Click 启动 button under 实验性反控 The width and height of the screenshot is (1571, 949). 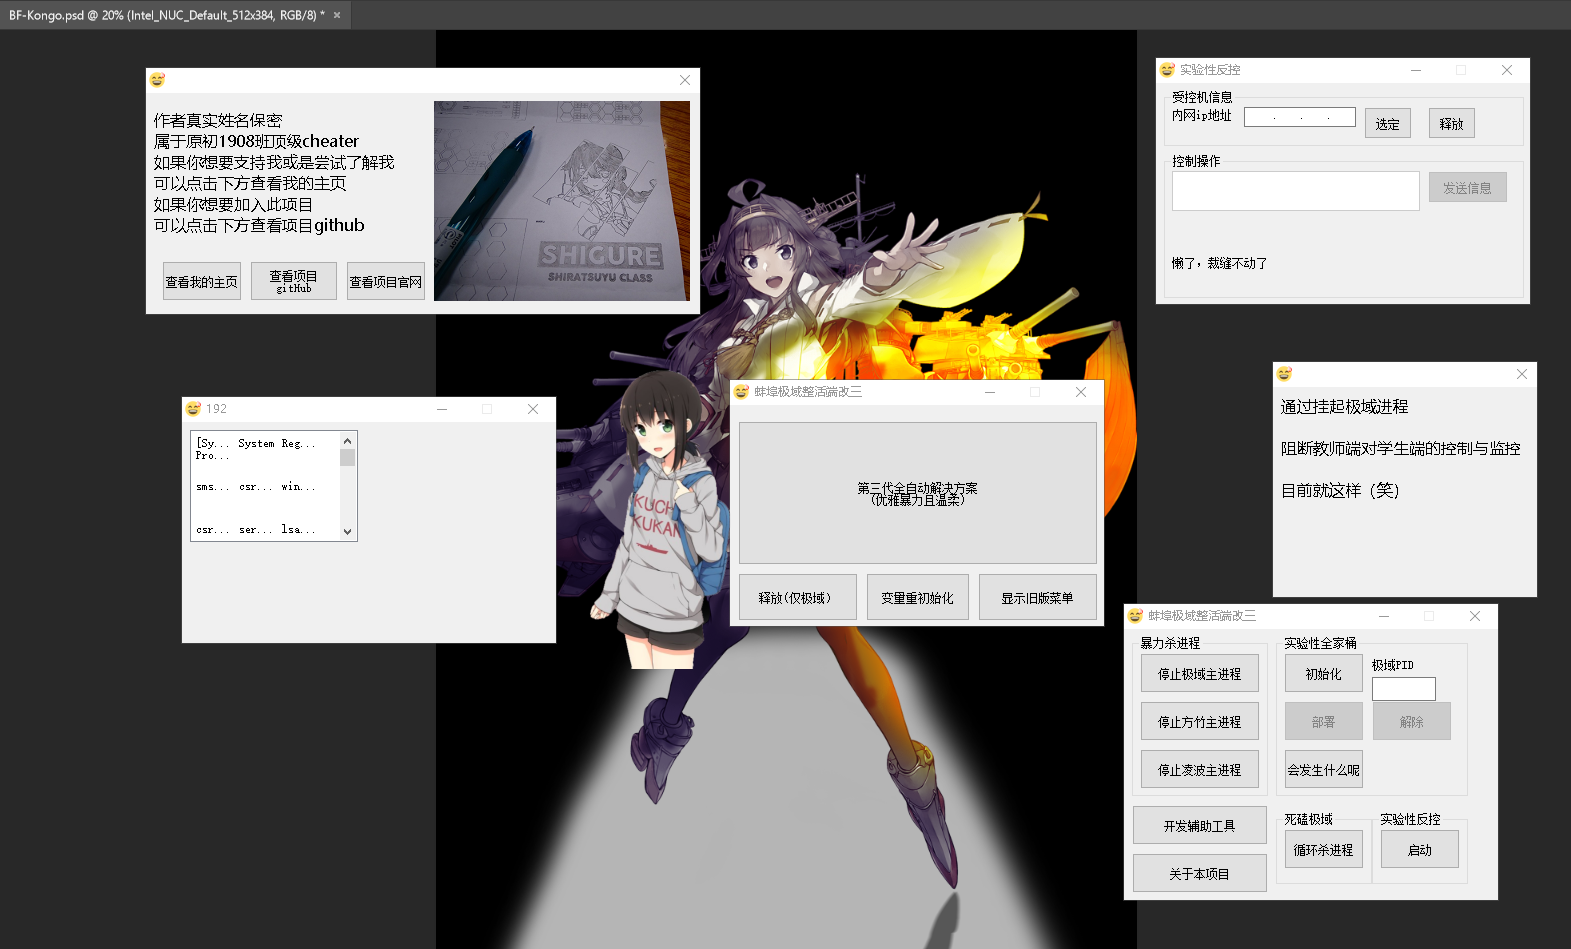click(x=1420, y=850)
